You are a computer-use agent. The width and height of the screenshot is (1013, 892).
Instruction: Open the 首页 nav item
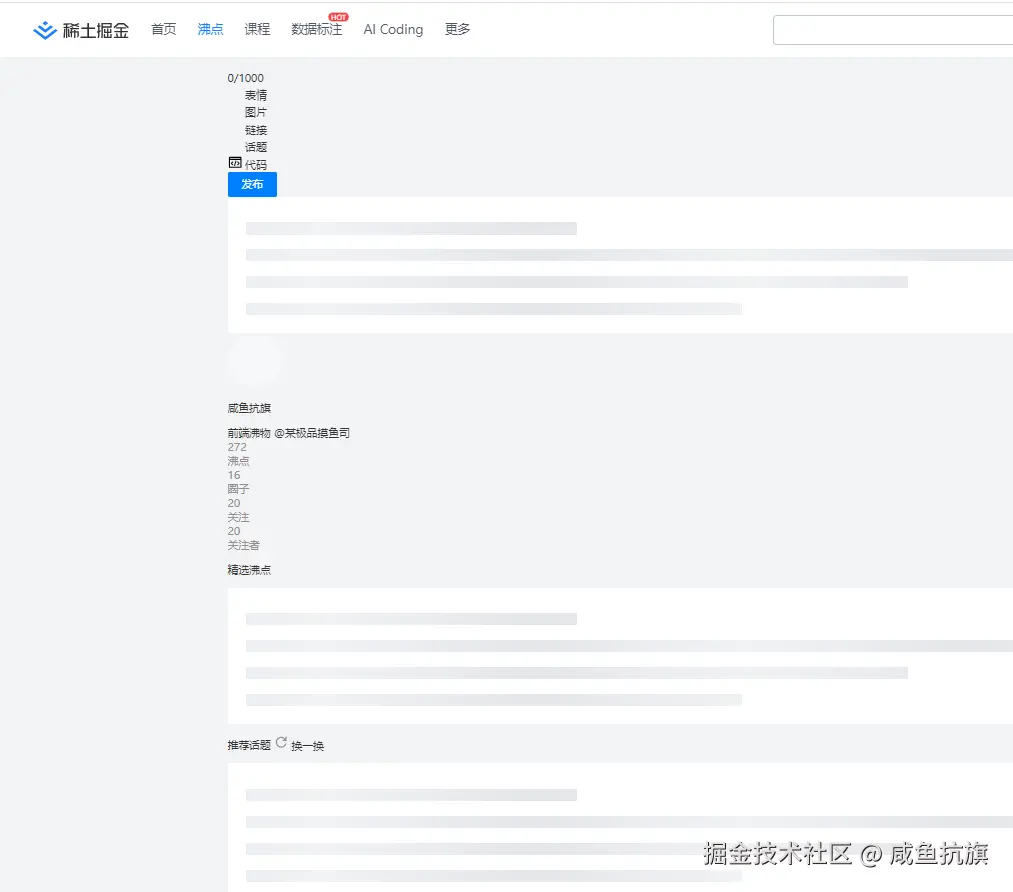pos(163,29)
